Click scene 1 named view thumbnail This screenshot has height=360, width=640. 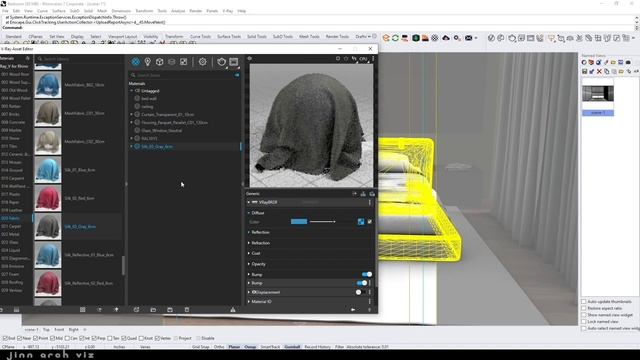598,94
